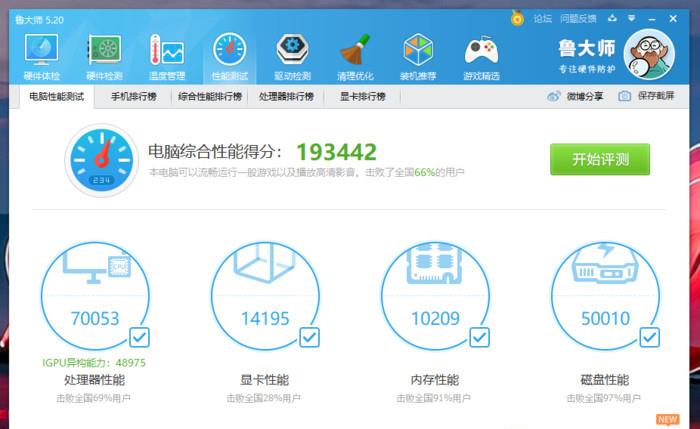This screenshot has height=429, width=700.
Task: Open 游戏精选 gamepad icon
Action: pyautogui.click(x=481, y=53)
